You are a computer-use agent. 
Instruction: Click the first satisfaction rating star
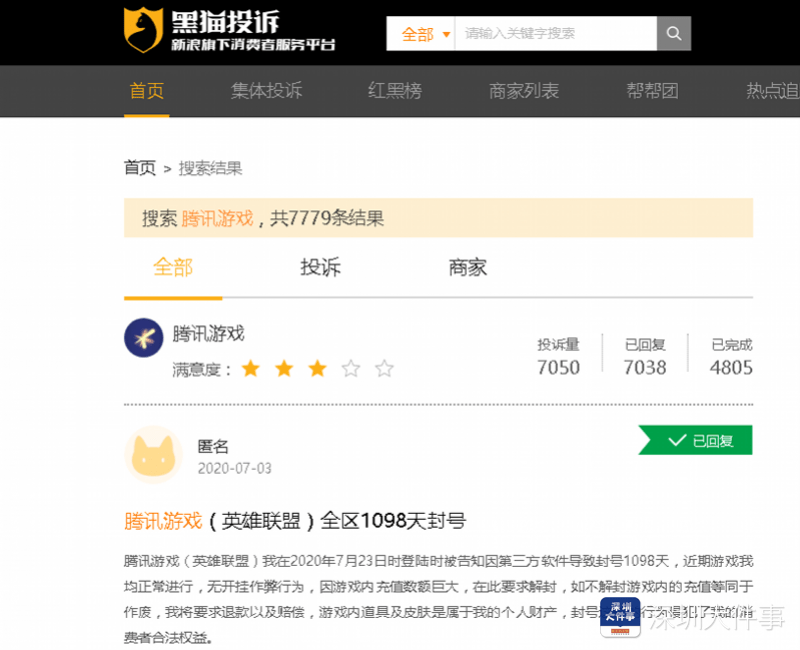(251, 369)
